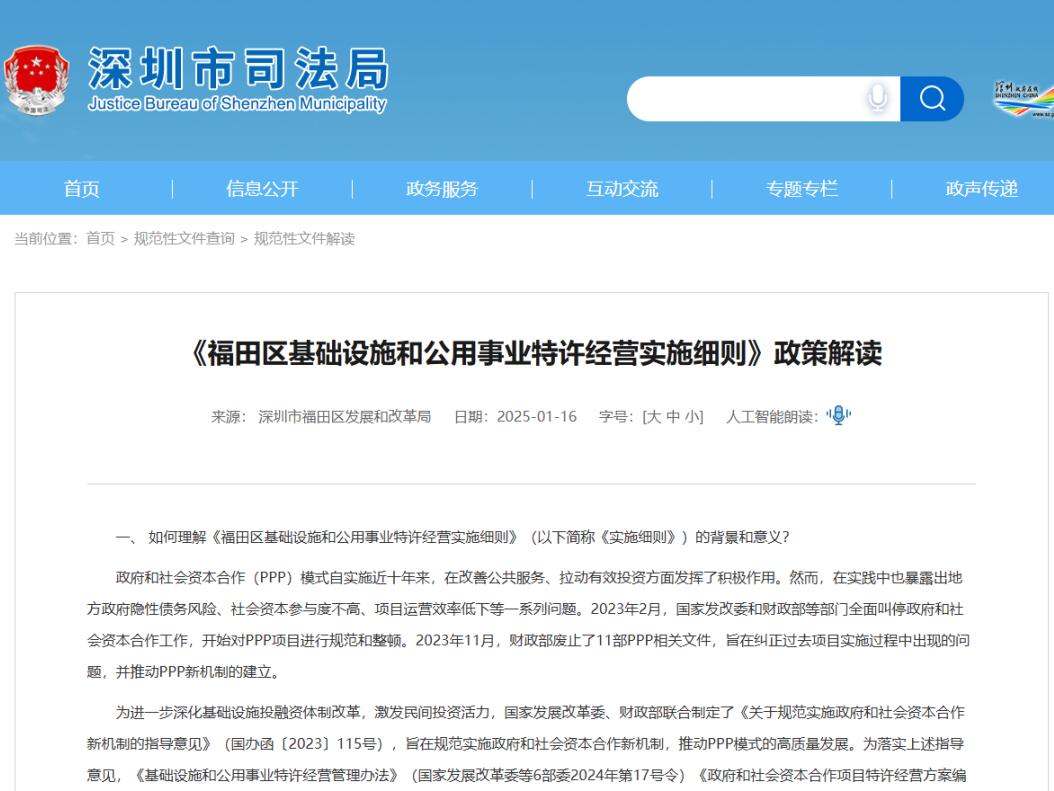Click the magnifying glass search button
The image size is (1054, 791).
pos(931,98)
